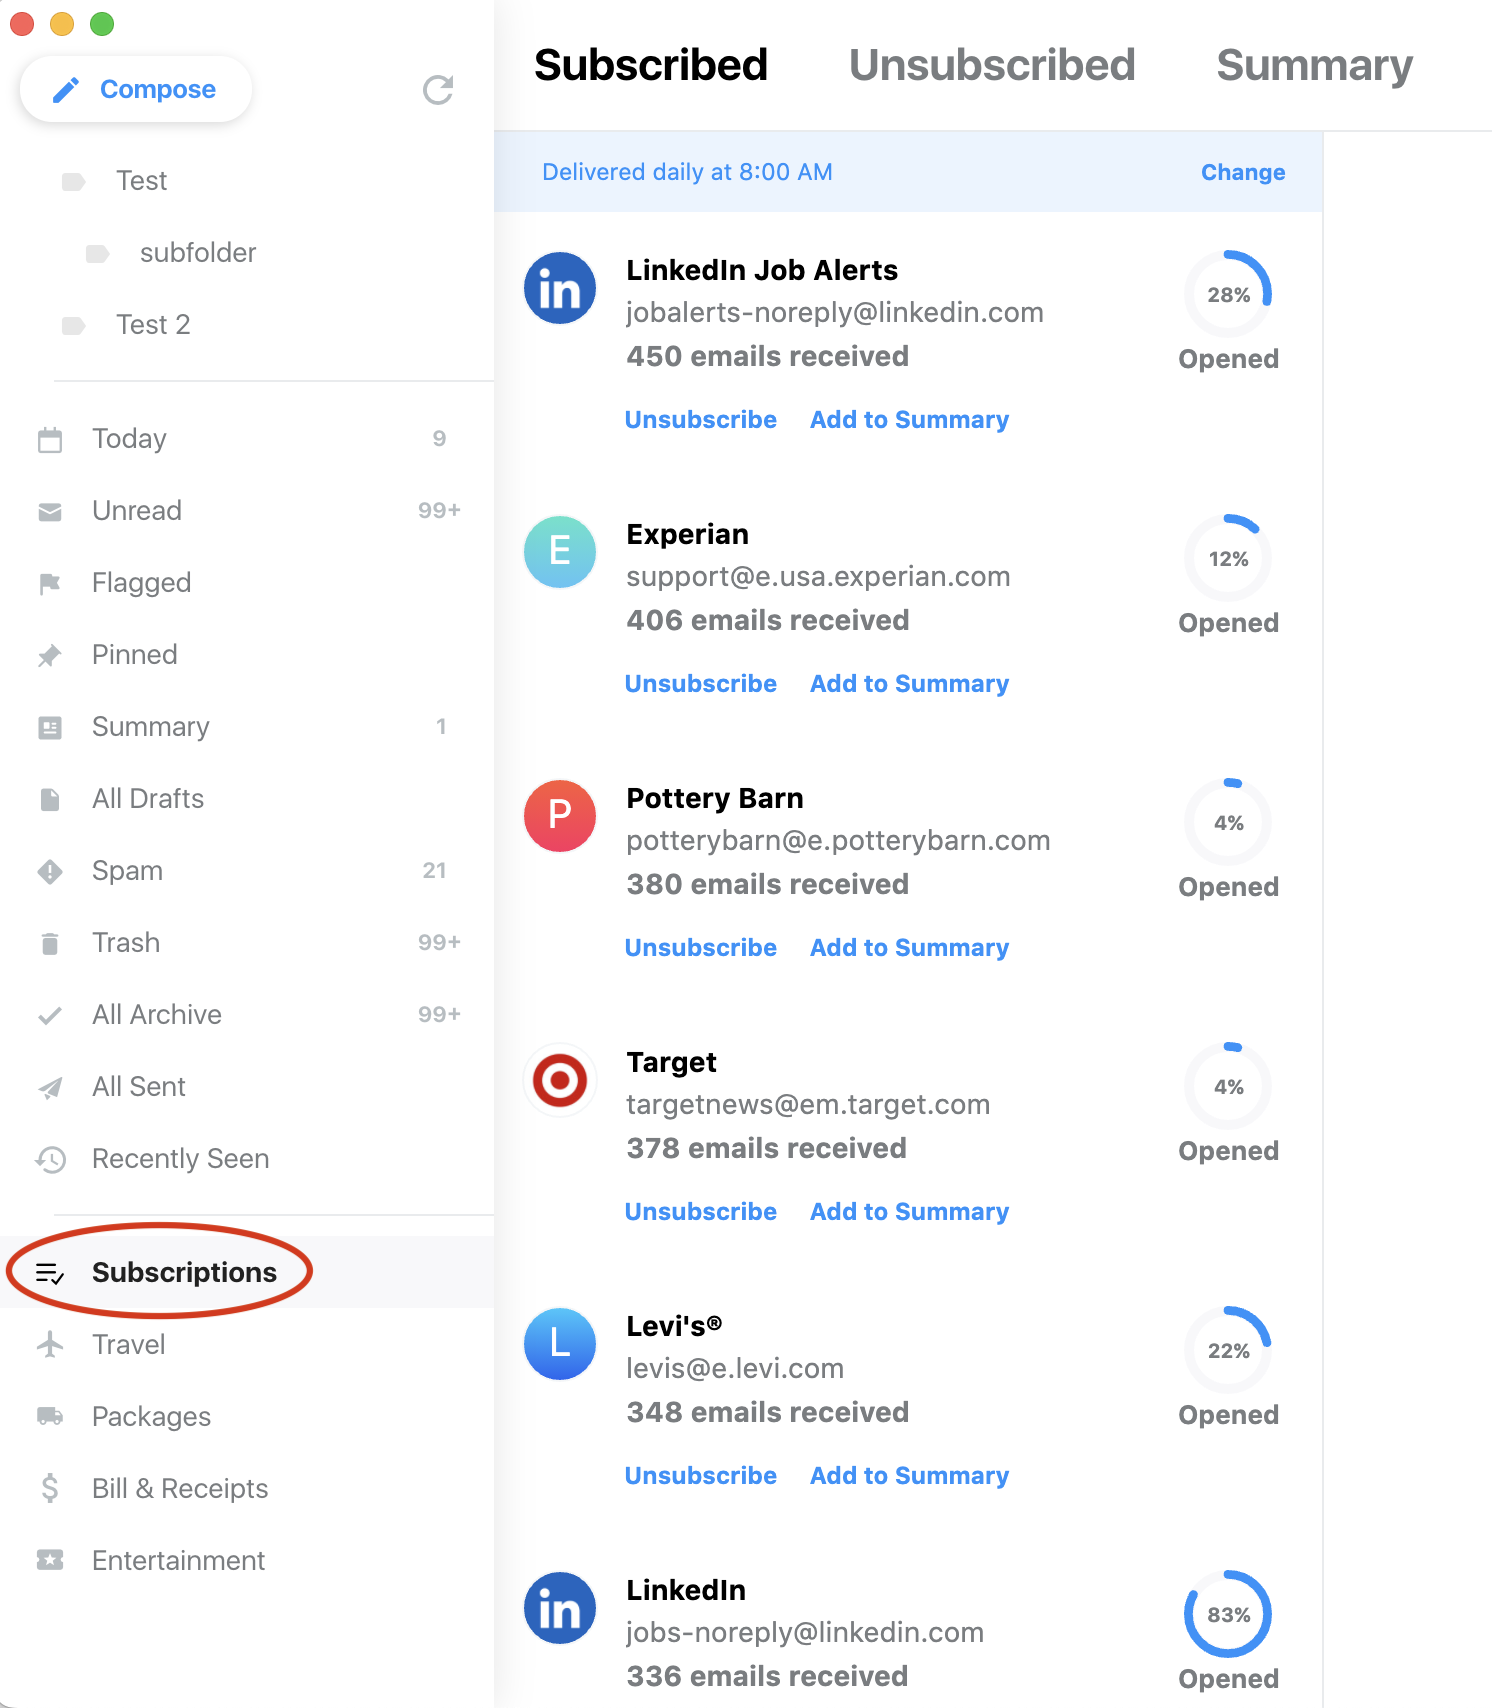This screenshot has height=1708, width=1492.
Task: Click support@e.usa.experian.com address
Action: (x=818, y=577)
